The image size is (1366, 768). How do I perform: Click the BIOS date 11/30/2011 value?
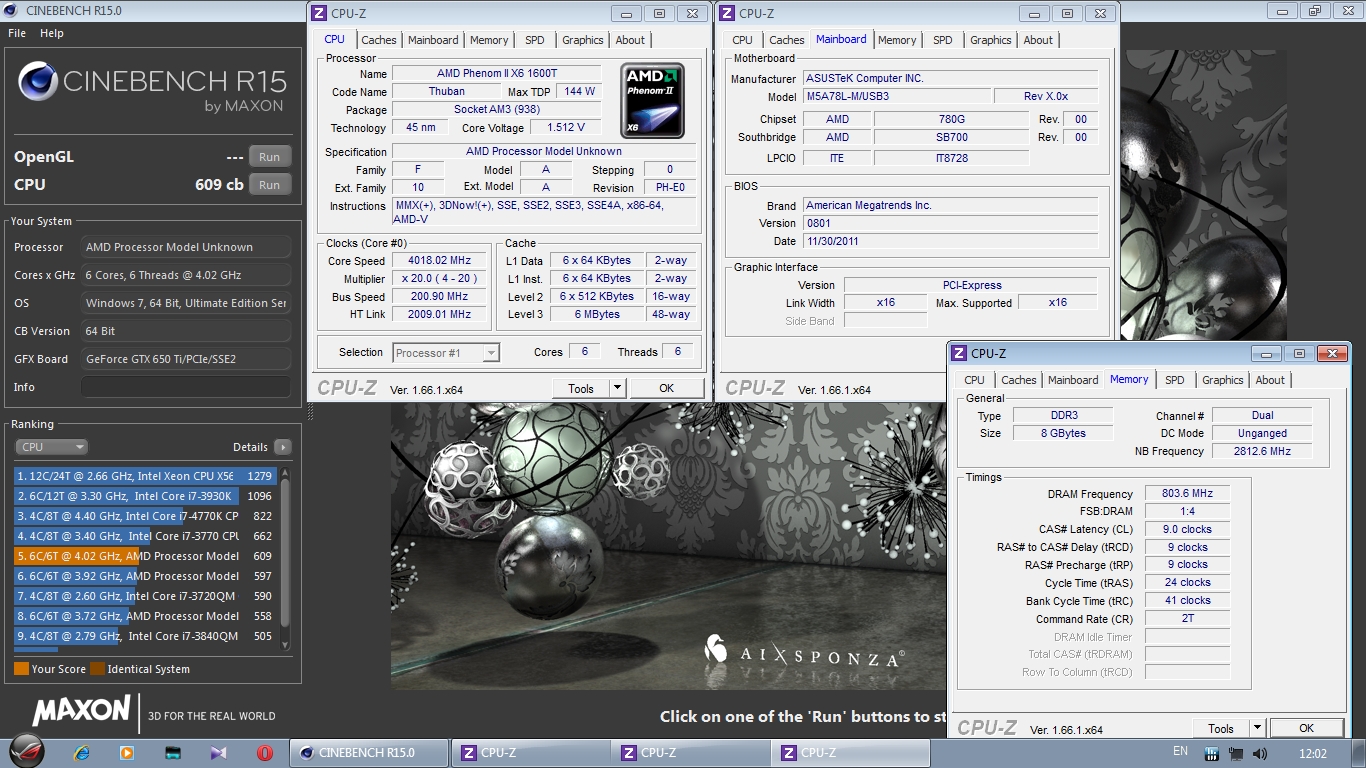(x=951, y=241)
